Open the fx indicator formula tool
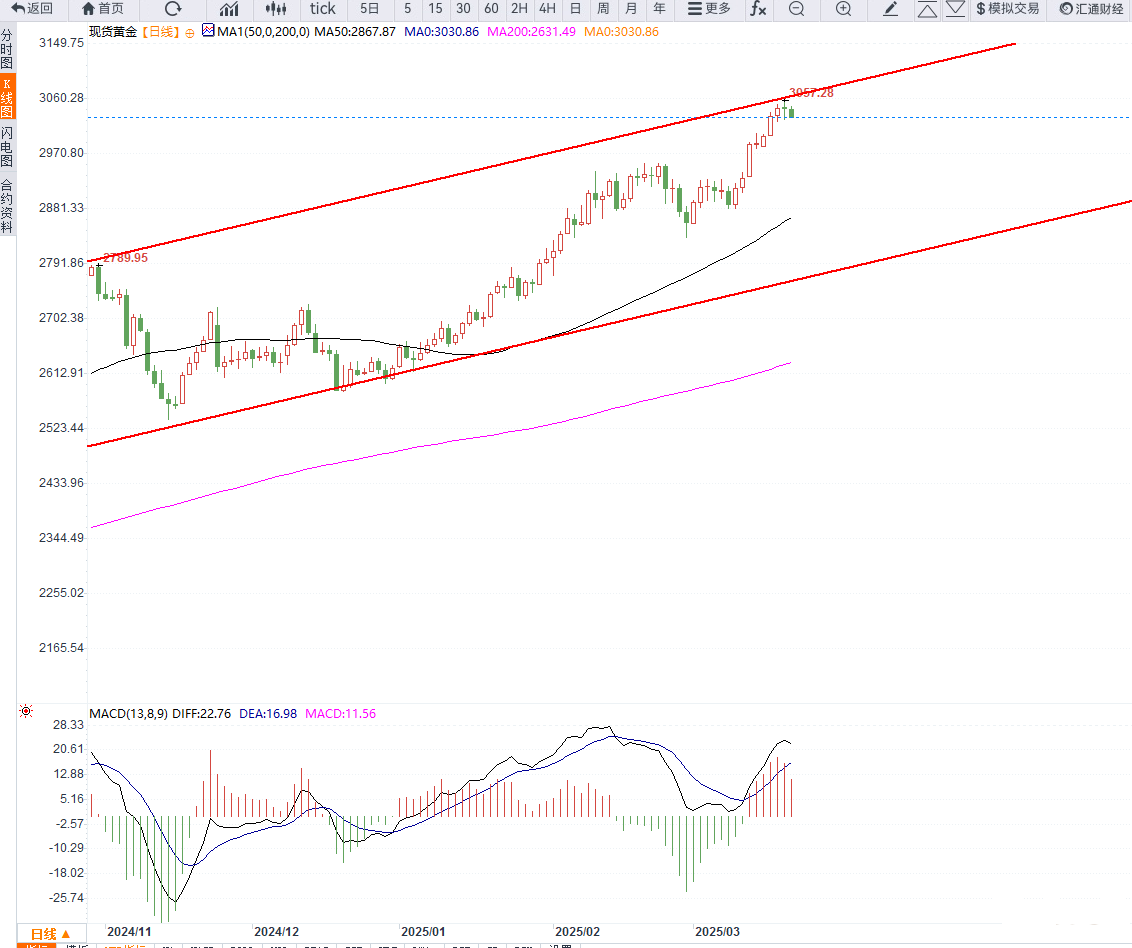 (x=758, y=9)
